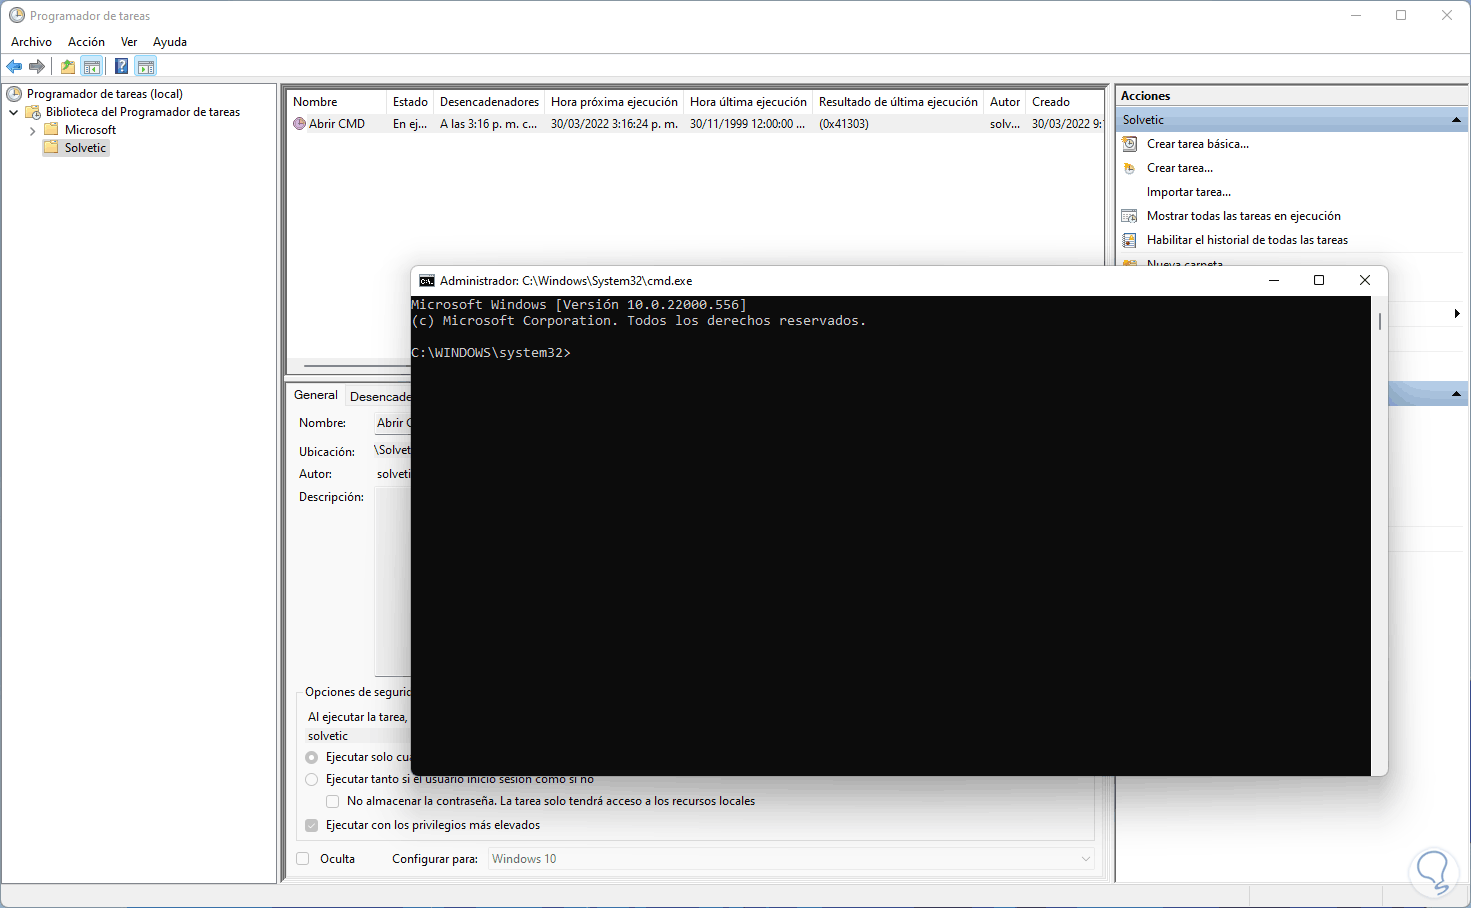Sort by the Autor column header
The width and height of the screenshot is (1471, 908).
tap(1005, 102)
